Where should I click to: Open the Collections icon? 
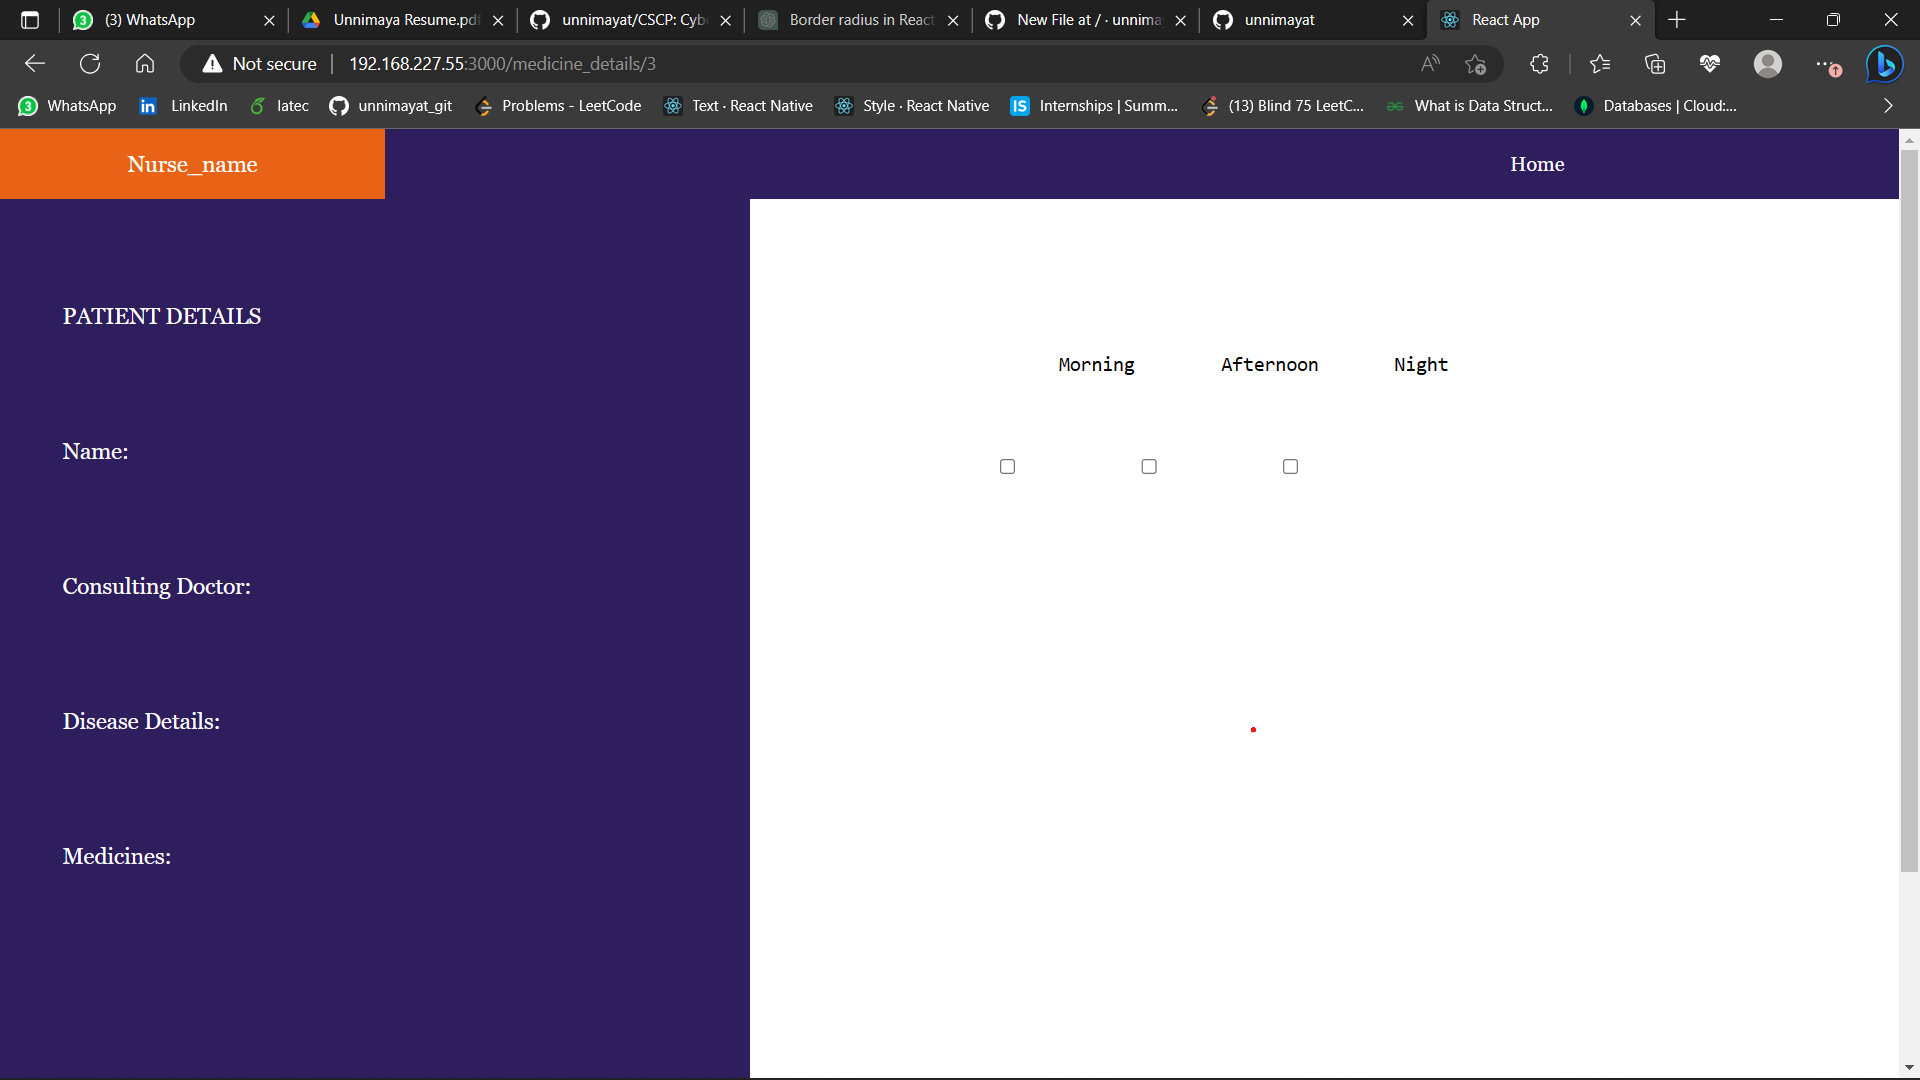point(1655,63)
